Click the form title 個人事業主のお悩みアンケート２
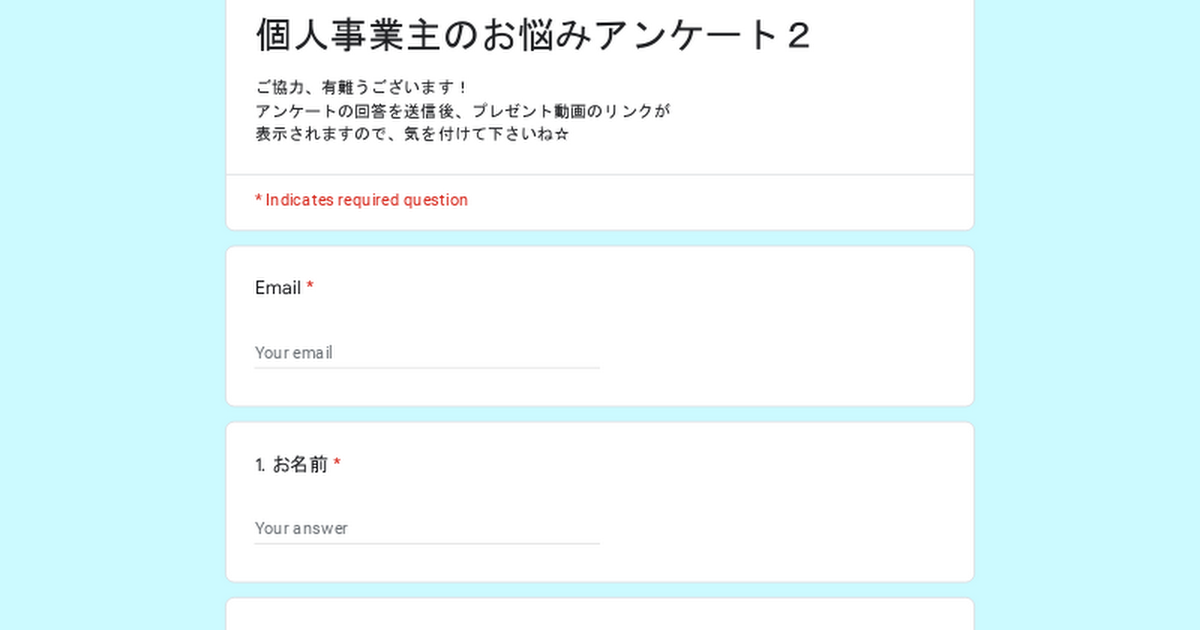 [x=532, y=36]
